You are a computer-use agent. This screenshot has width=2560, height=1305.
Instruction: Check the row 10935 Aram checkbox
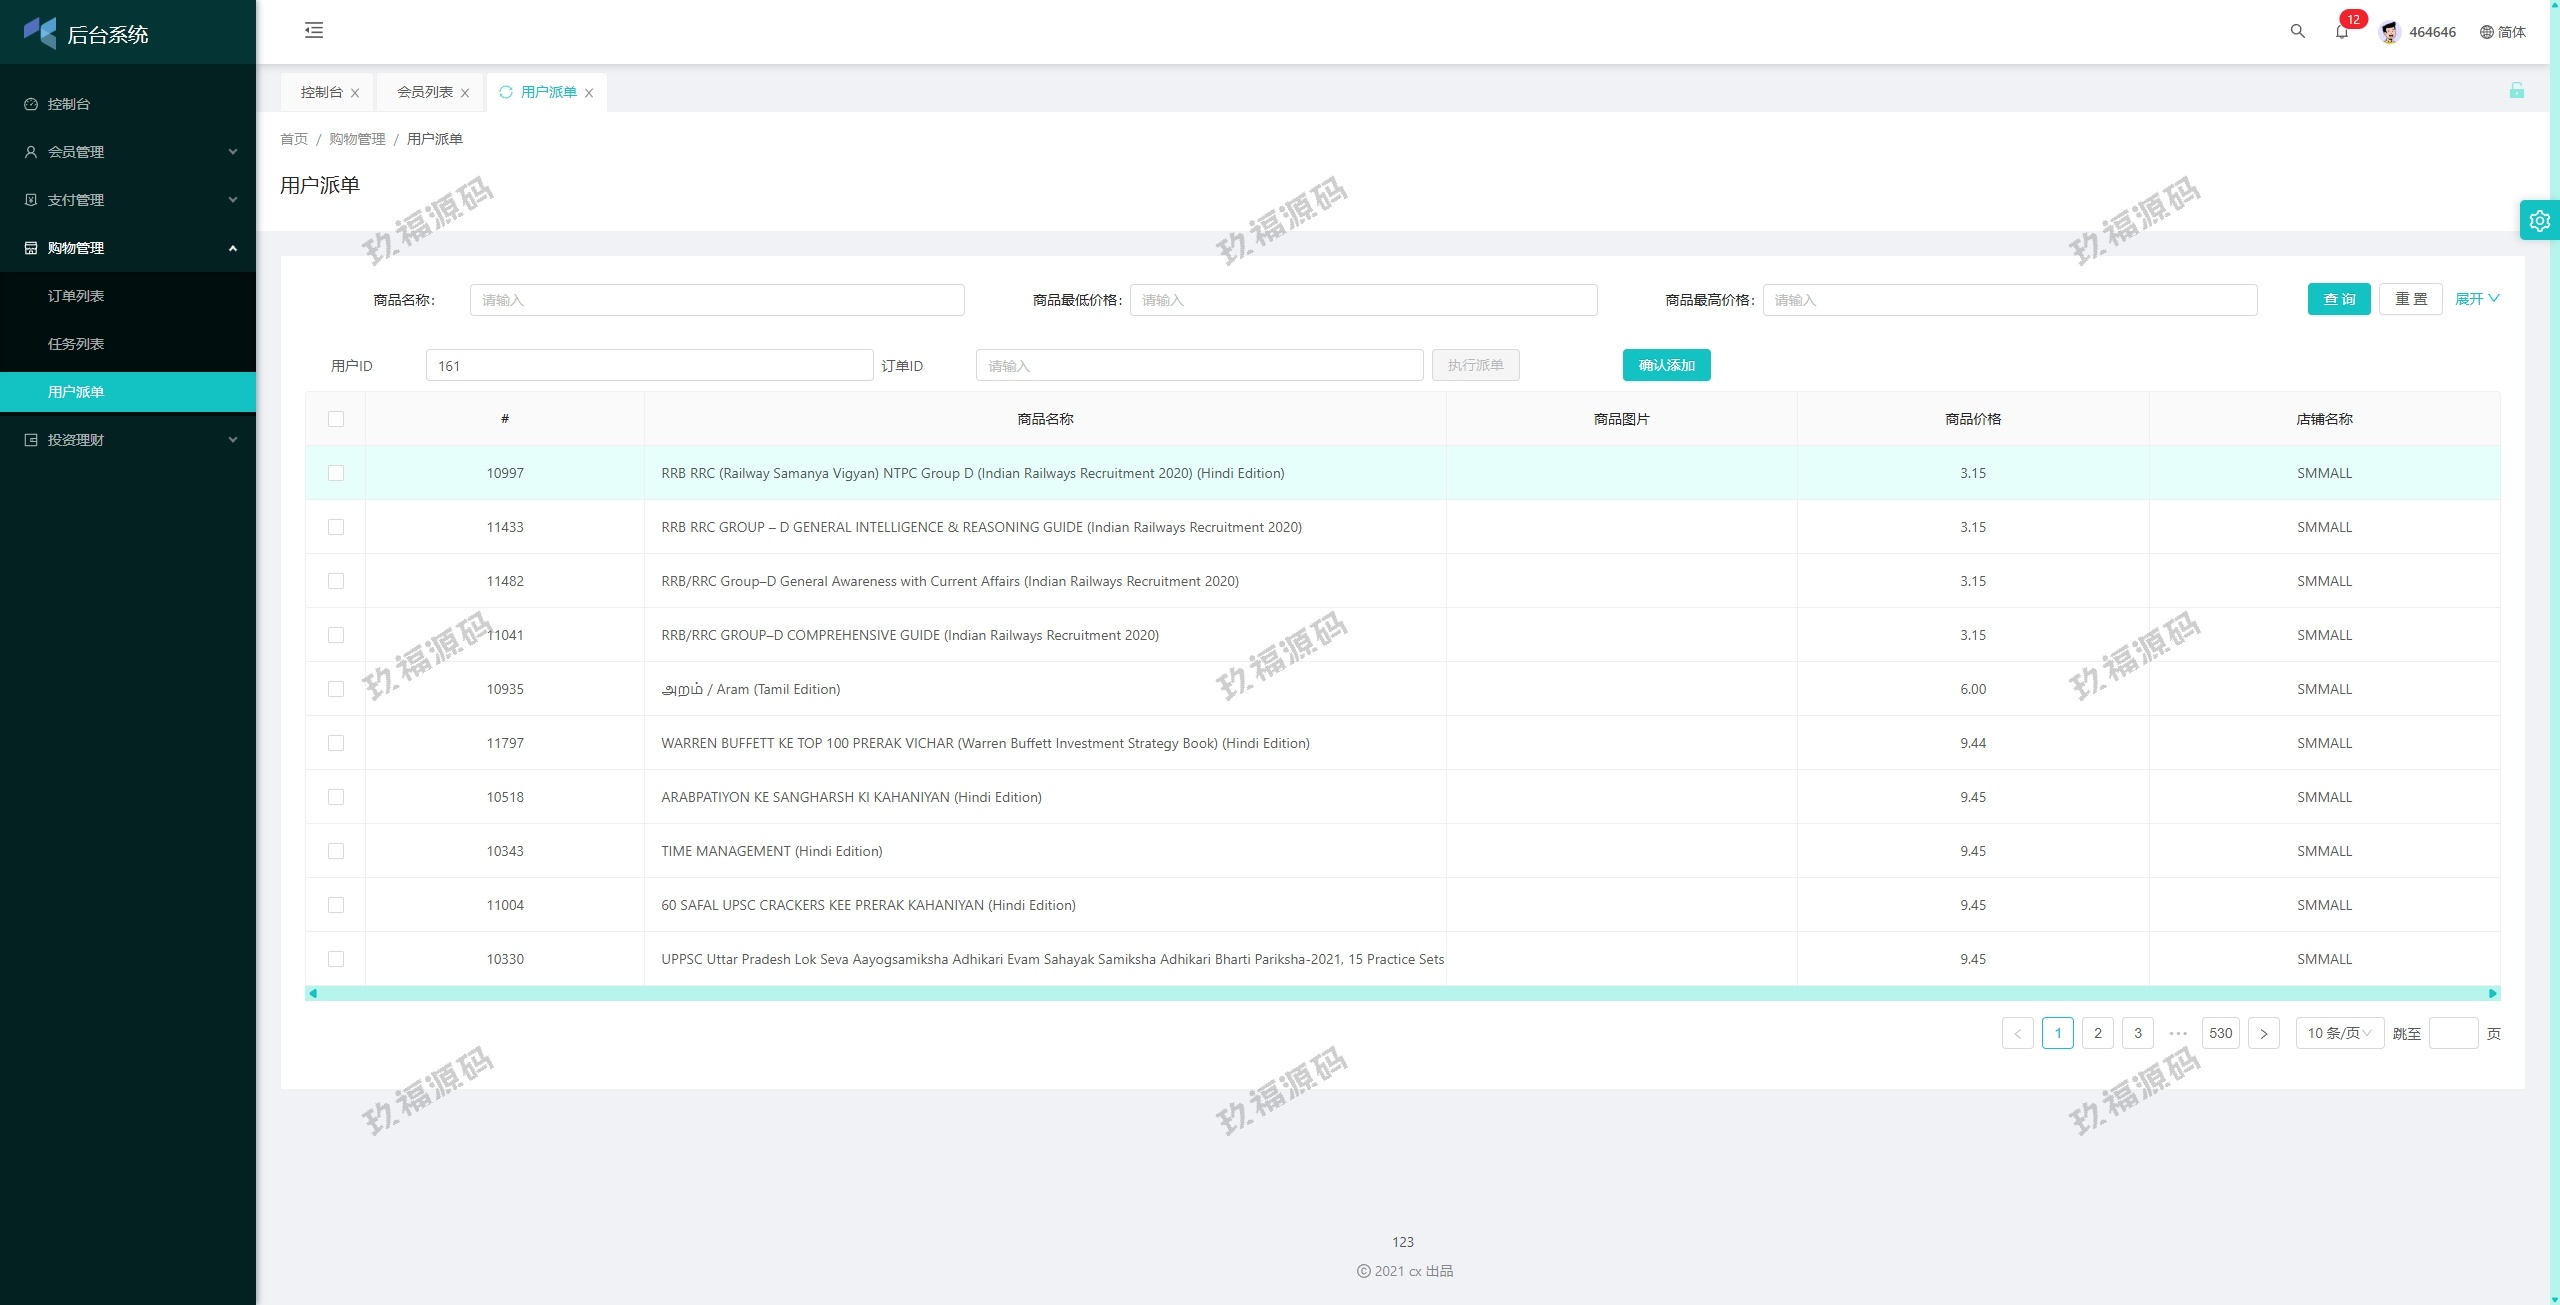[336, 689]
